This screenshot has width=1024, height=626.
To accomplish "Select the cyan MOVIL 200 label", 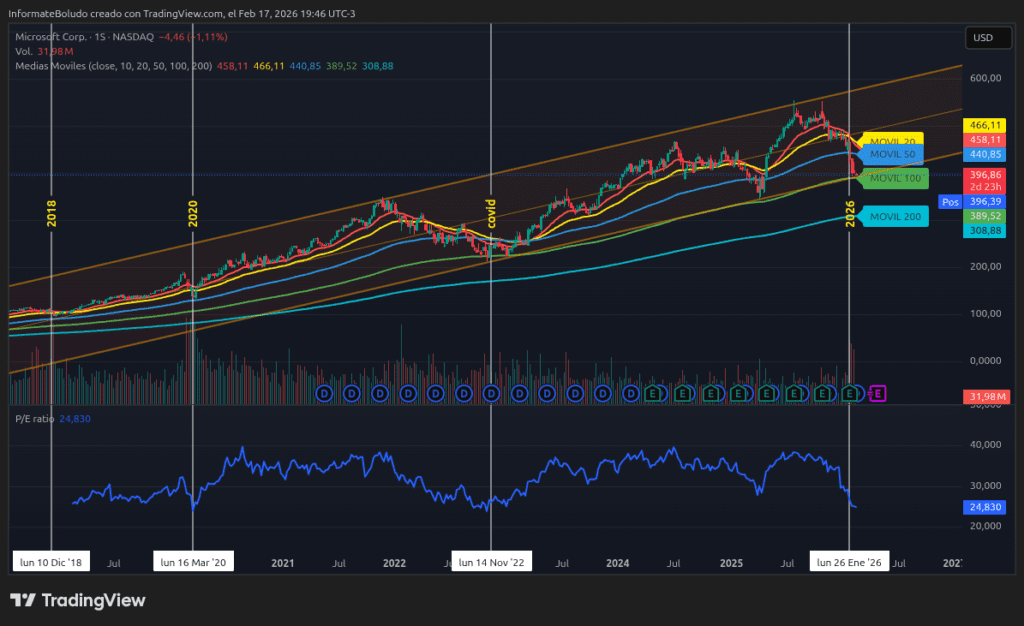I will point(895,217).
